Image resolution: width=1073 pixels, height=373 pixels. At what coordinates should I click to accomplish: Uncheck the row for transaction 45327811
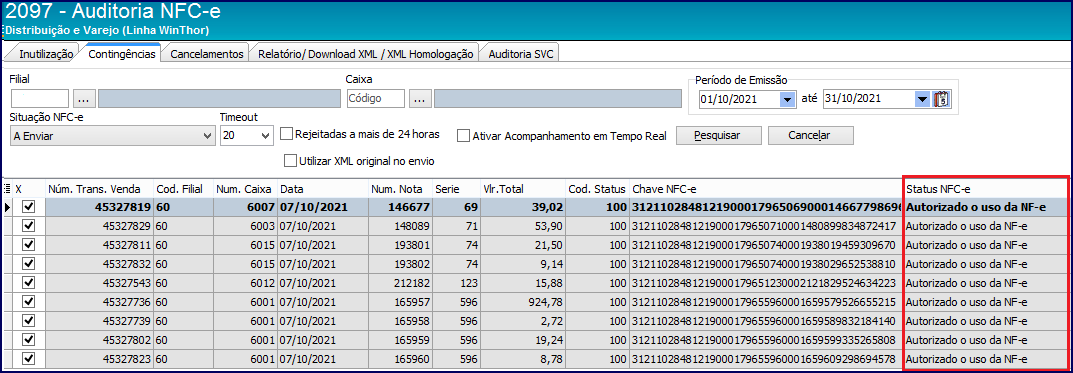29,244
